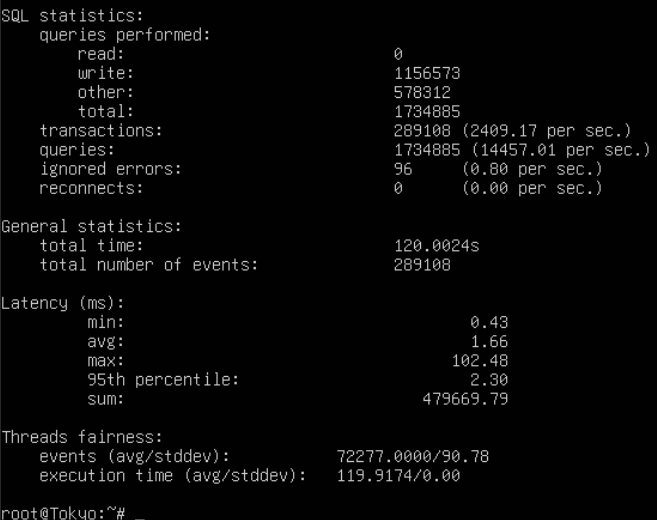
Task: Click the latency sum value 479669.79
Action: tap(465, 399)
